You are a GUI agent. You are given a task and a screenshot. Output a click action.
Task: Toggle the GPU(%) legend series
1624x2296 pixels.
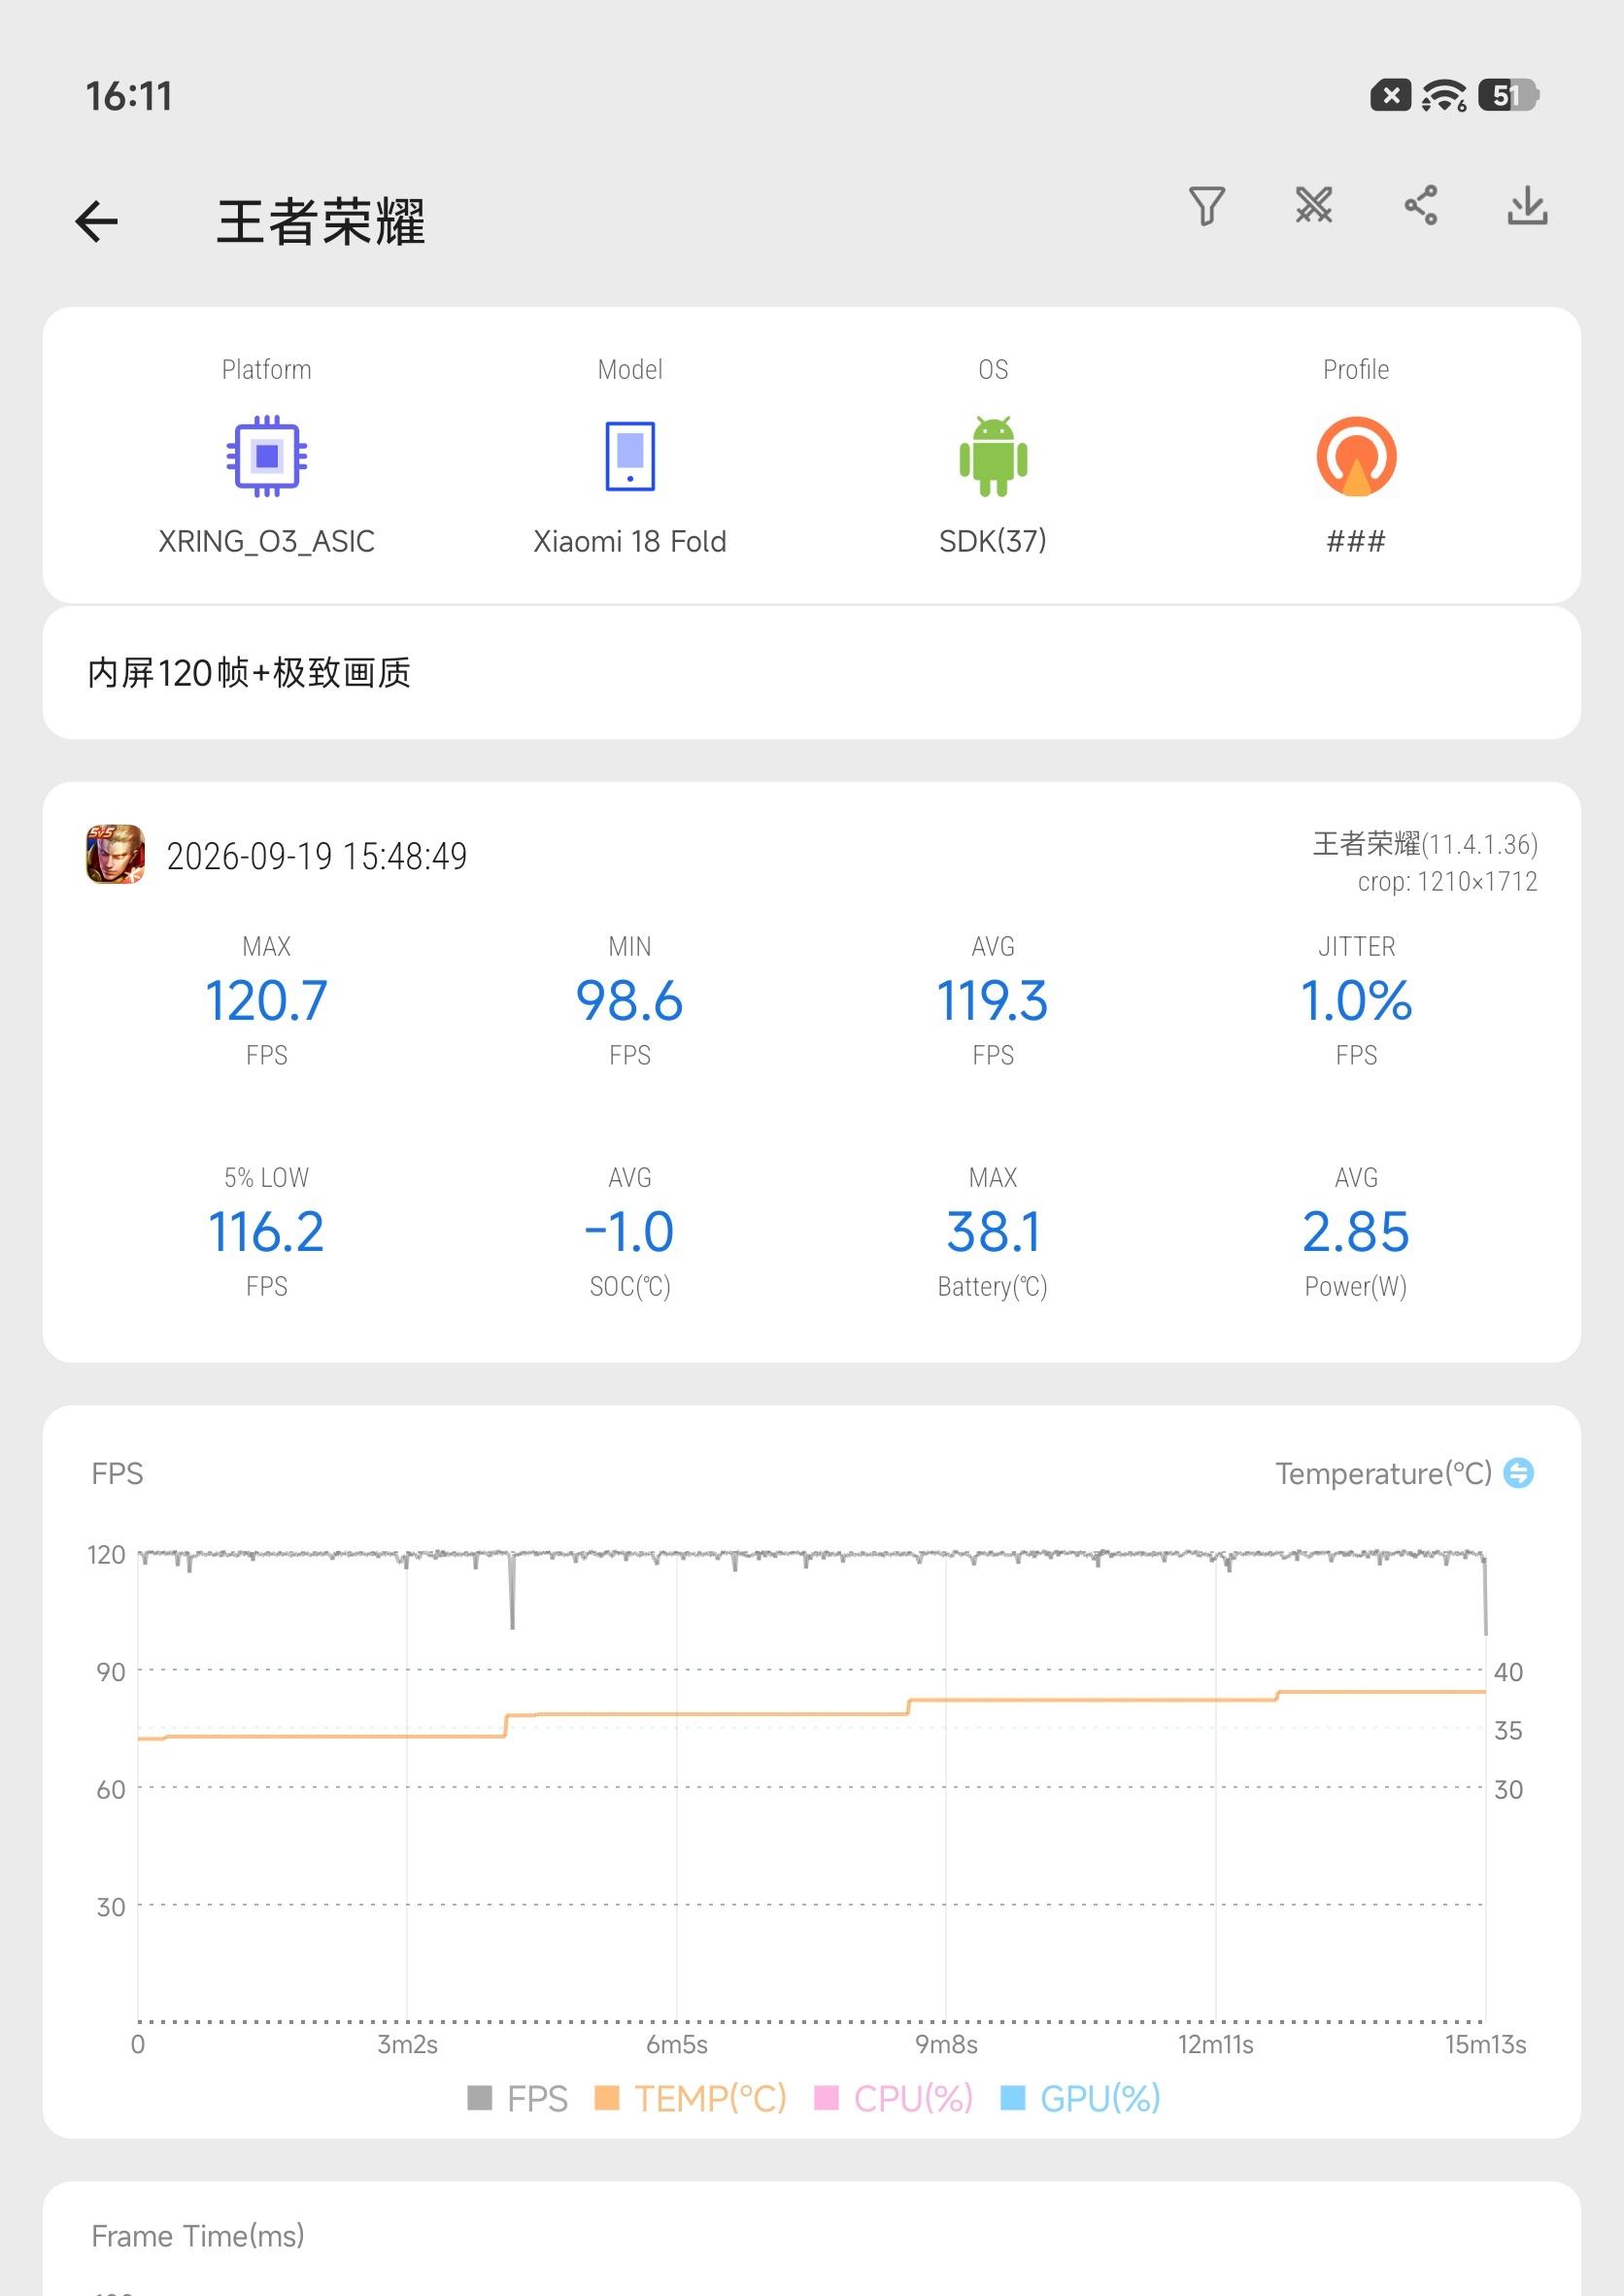tap(1081, 2098)
